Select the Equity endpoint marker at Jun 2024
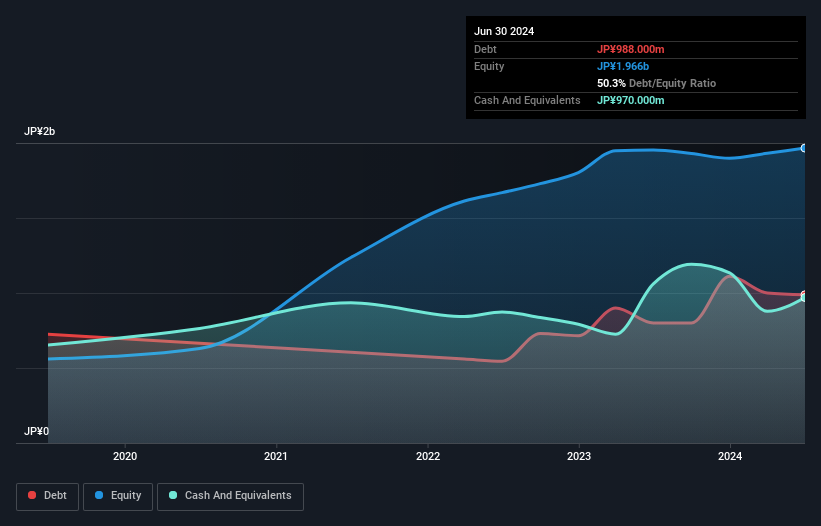This screenshot has width=821, height=526. [804, 149]
